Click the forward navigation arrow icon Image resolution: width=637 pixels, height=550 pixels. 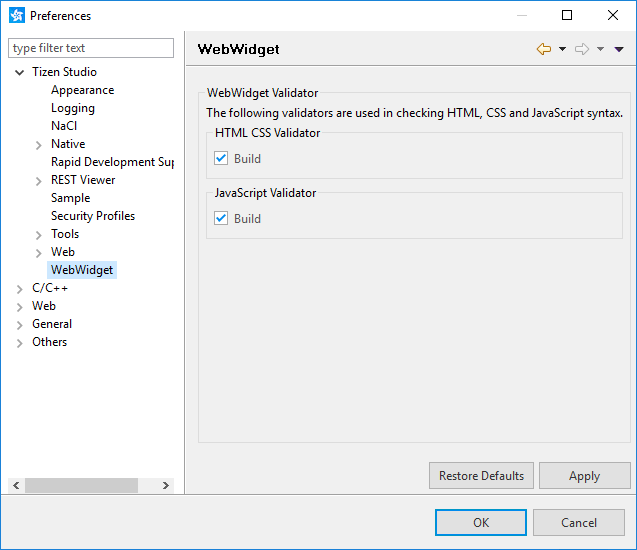pyautogui.click(x=581, y=49)
